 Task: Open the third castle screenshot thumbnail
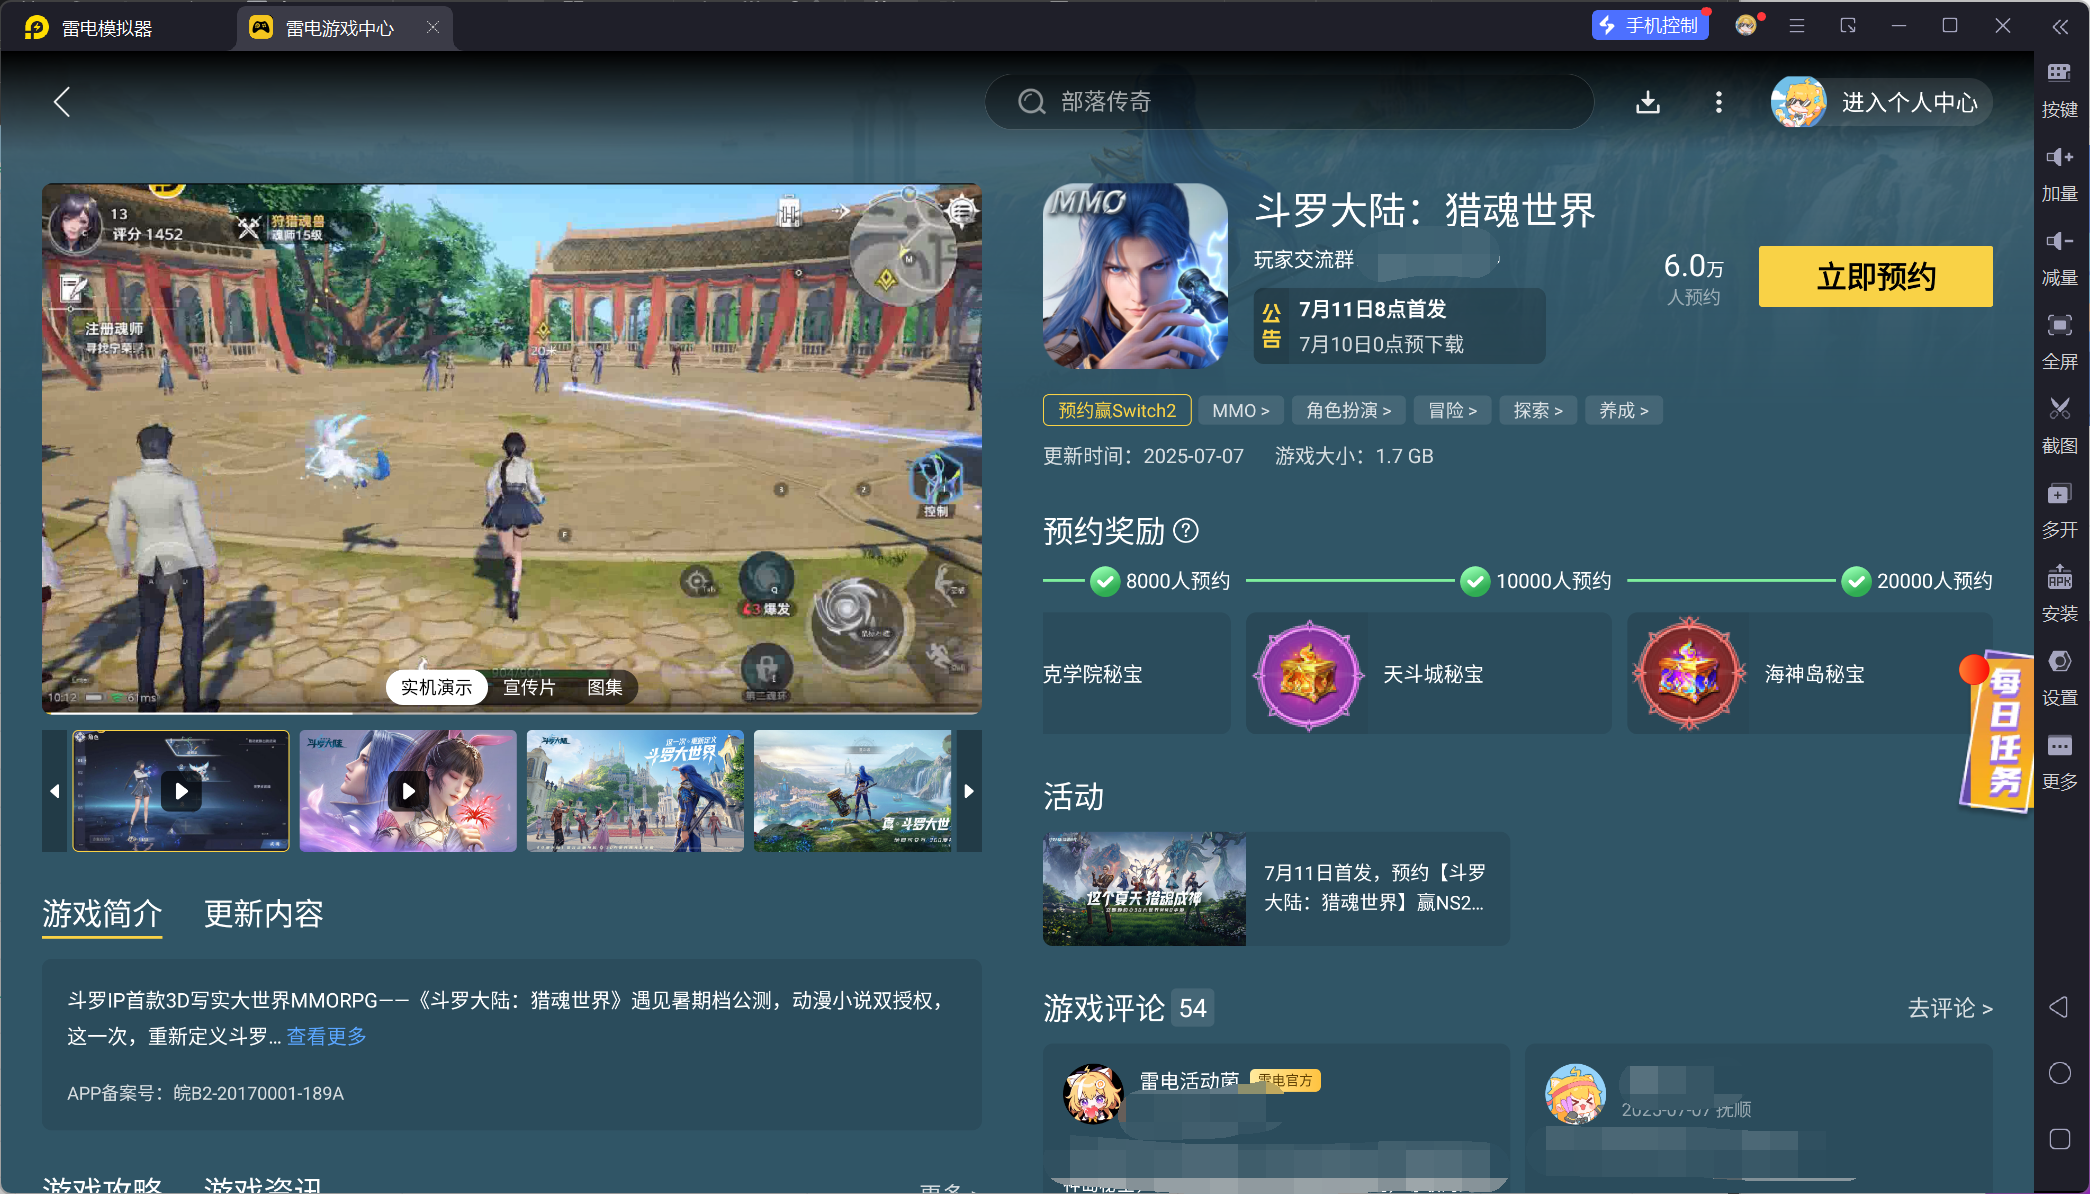(635, 791)
